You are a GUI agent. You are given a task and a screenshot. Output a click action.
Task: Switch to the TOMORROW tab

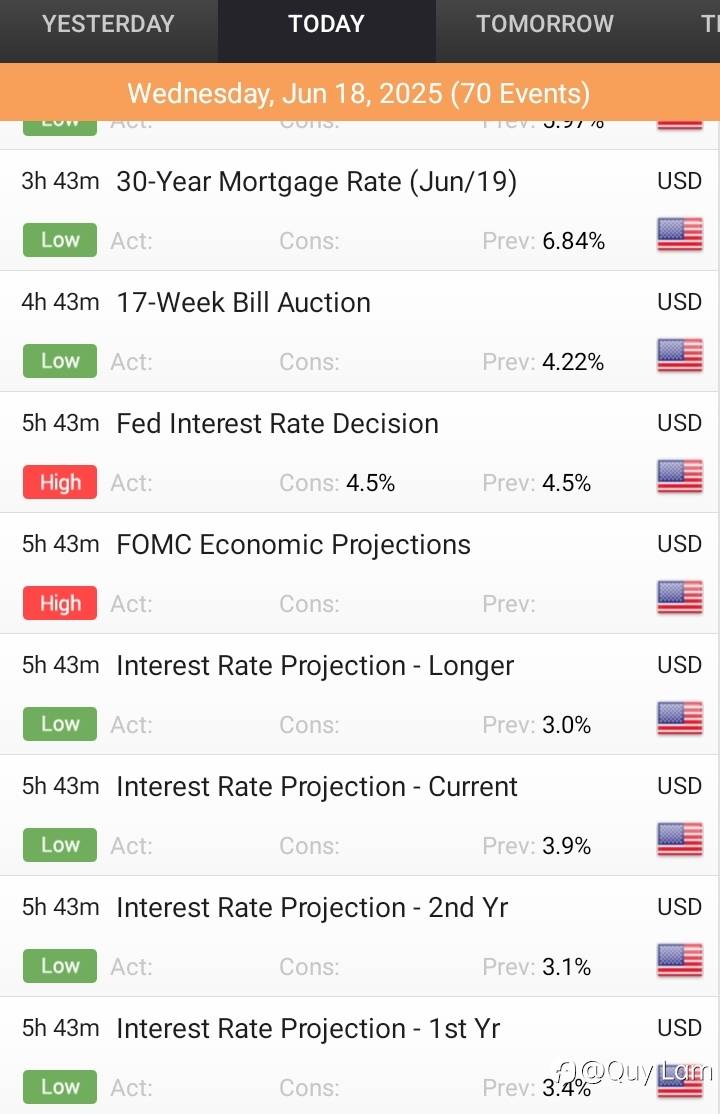(x=545, y=24)
